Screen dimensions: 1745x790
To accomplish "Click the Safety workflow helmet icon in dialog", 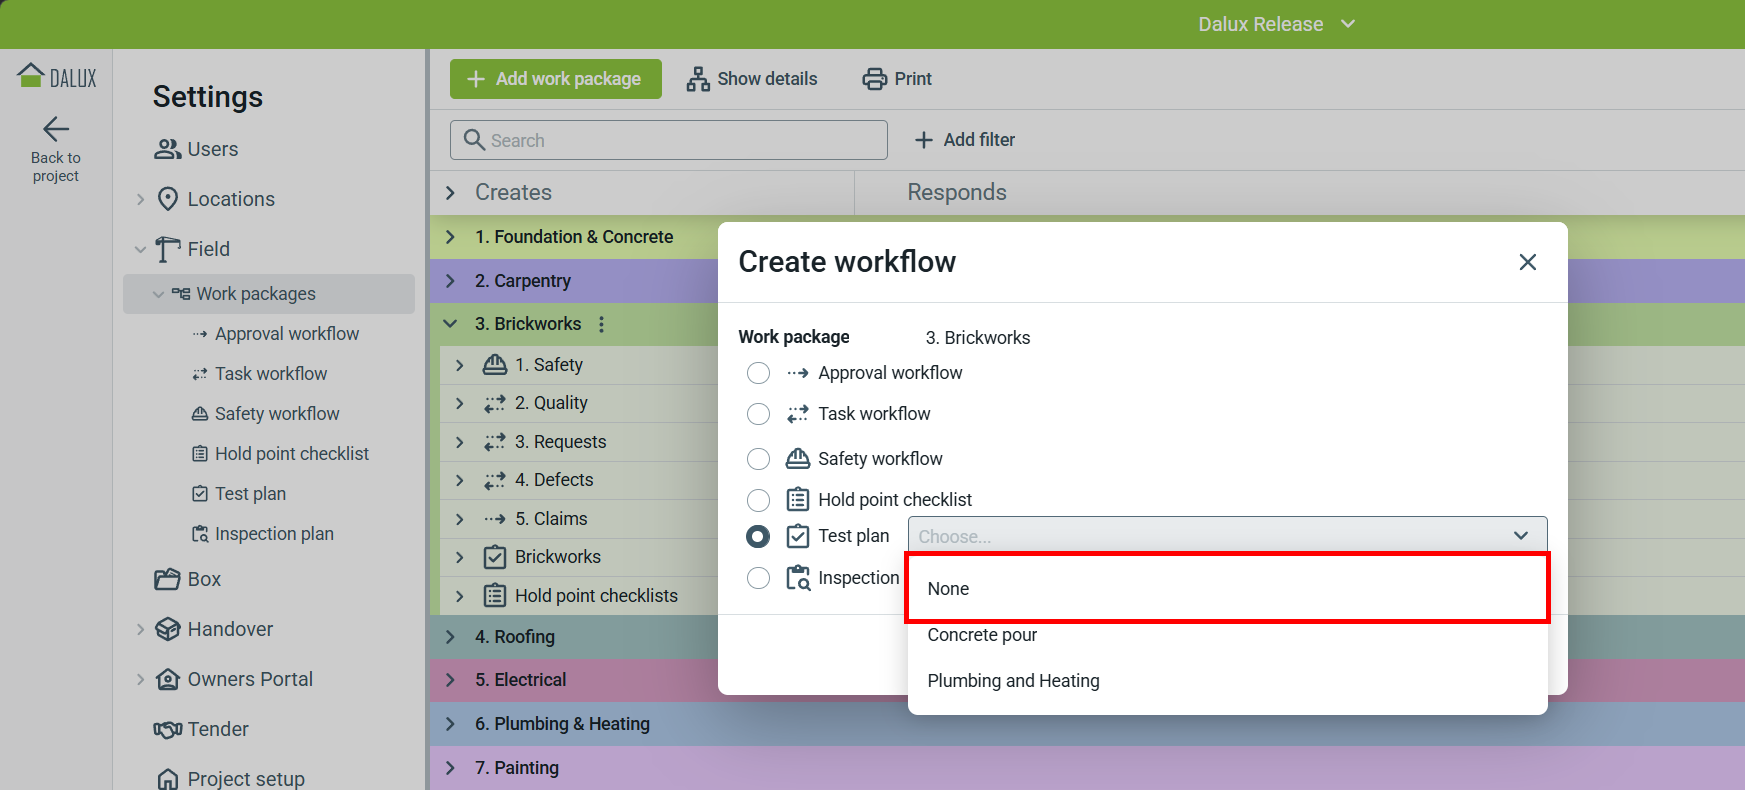I will click(x=798, y=458).
